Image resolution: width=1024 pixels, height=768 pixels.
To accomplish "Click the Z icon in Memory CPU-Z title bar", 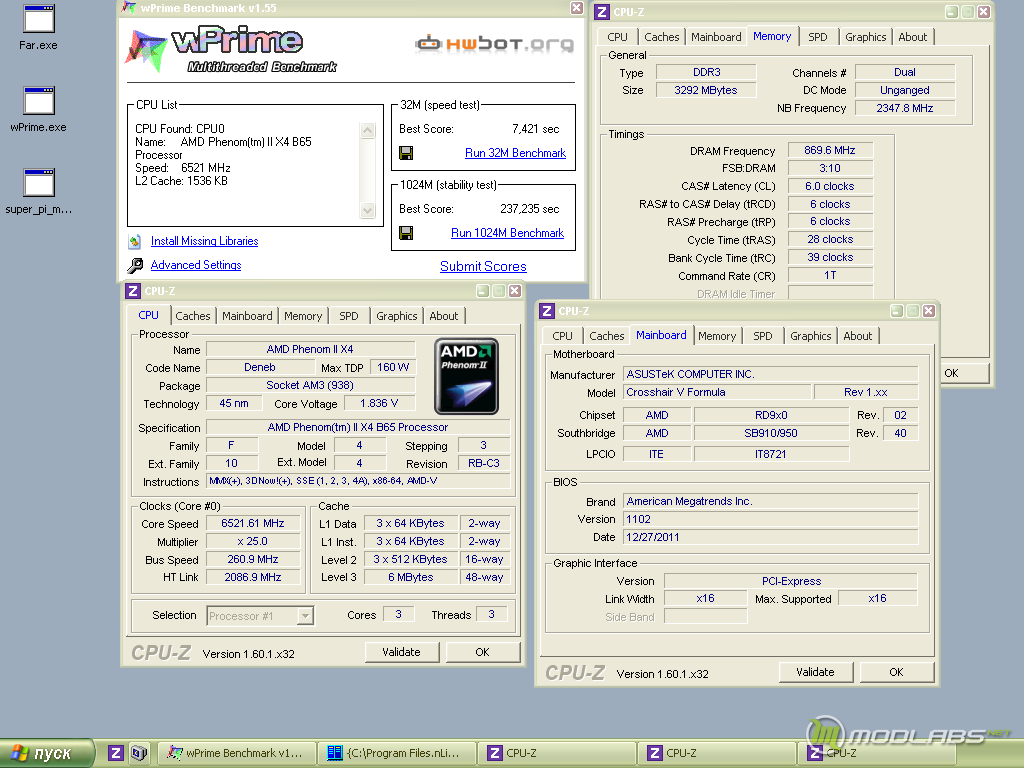I will (602, 12).
